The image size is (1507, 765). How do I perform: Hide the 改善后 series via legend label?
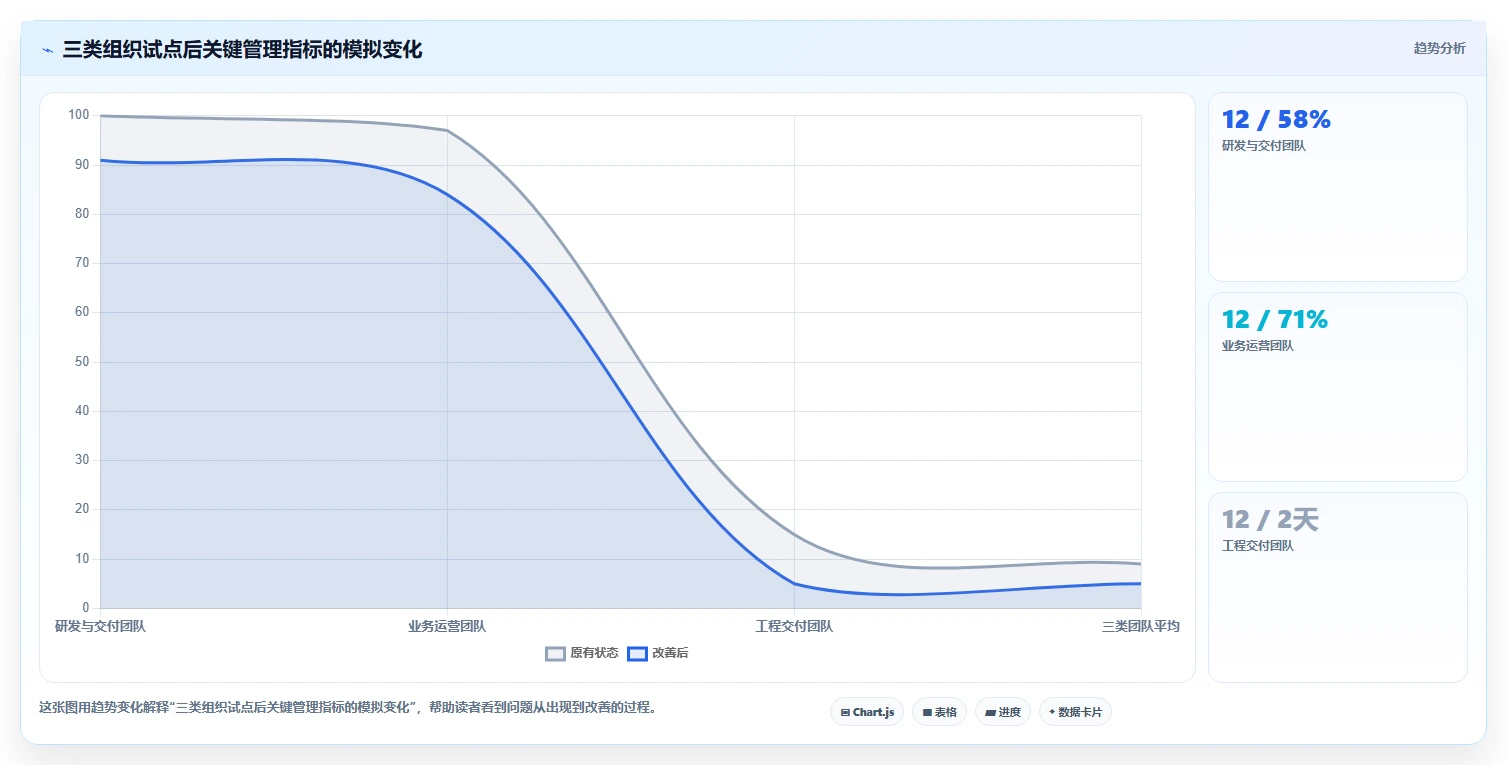pyautogui.click(x=670, y=653)
